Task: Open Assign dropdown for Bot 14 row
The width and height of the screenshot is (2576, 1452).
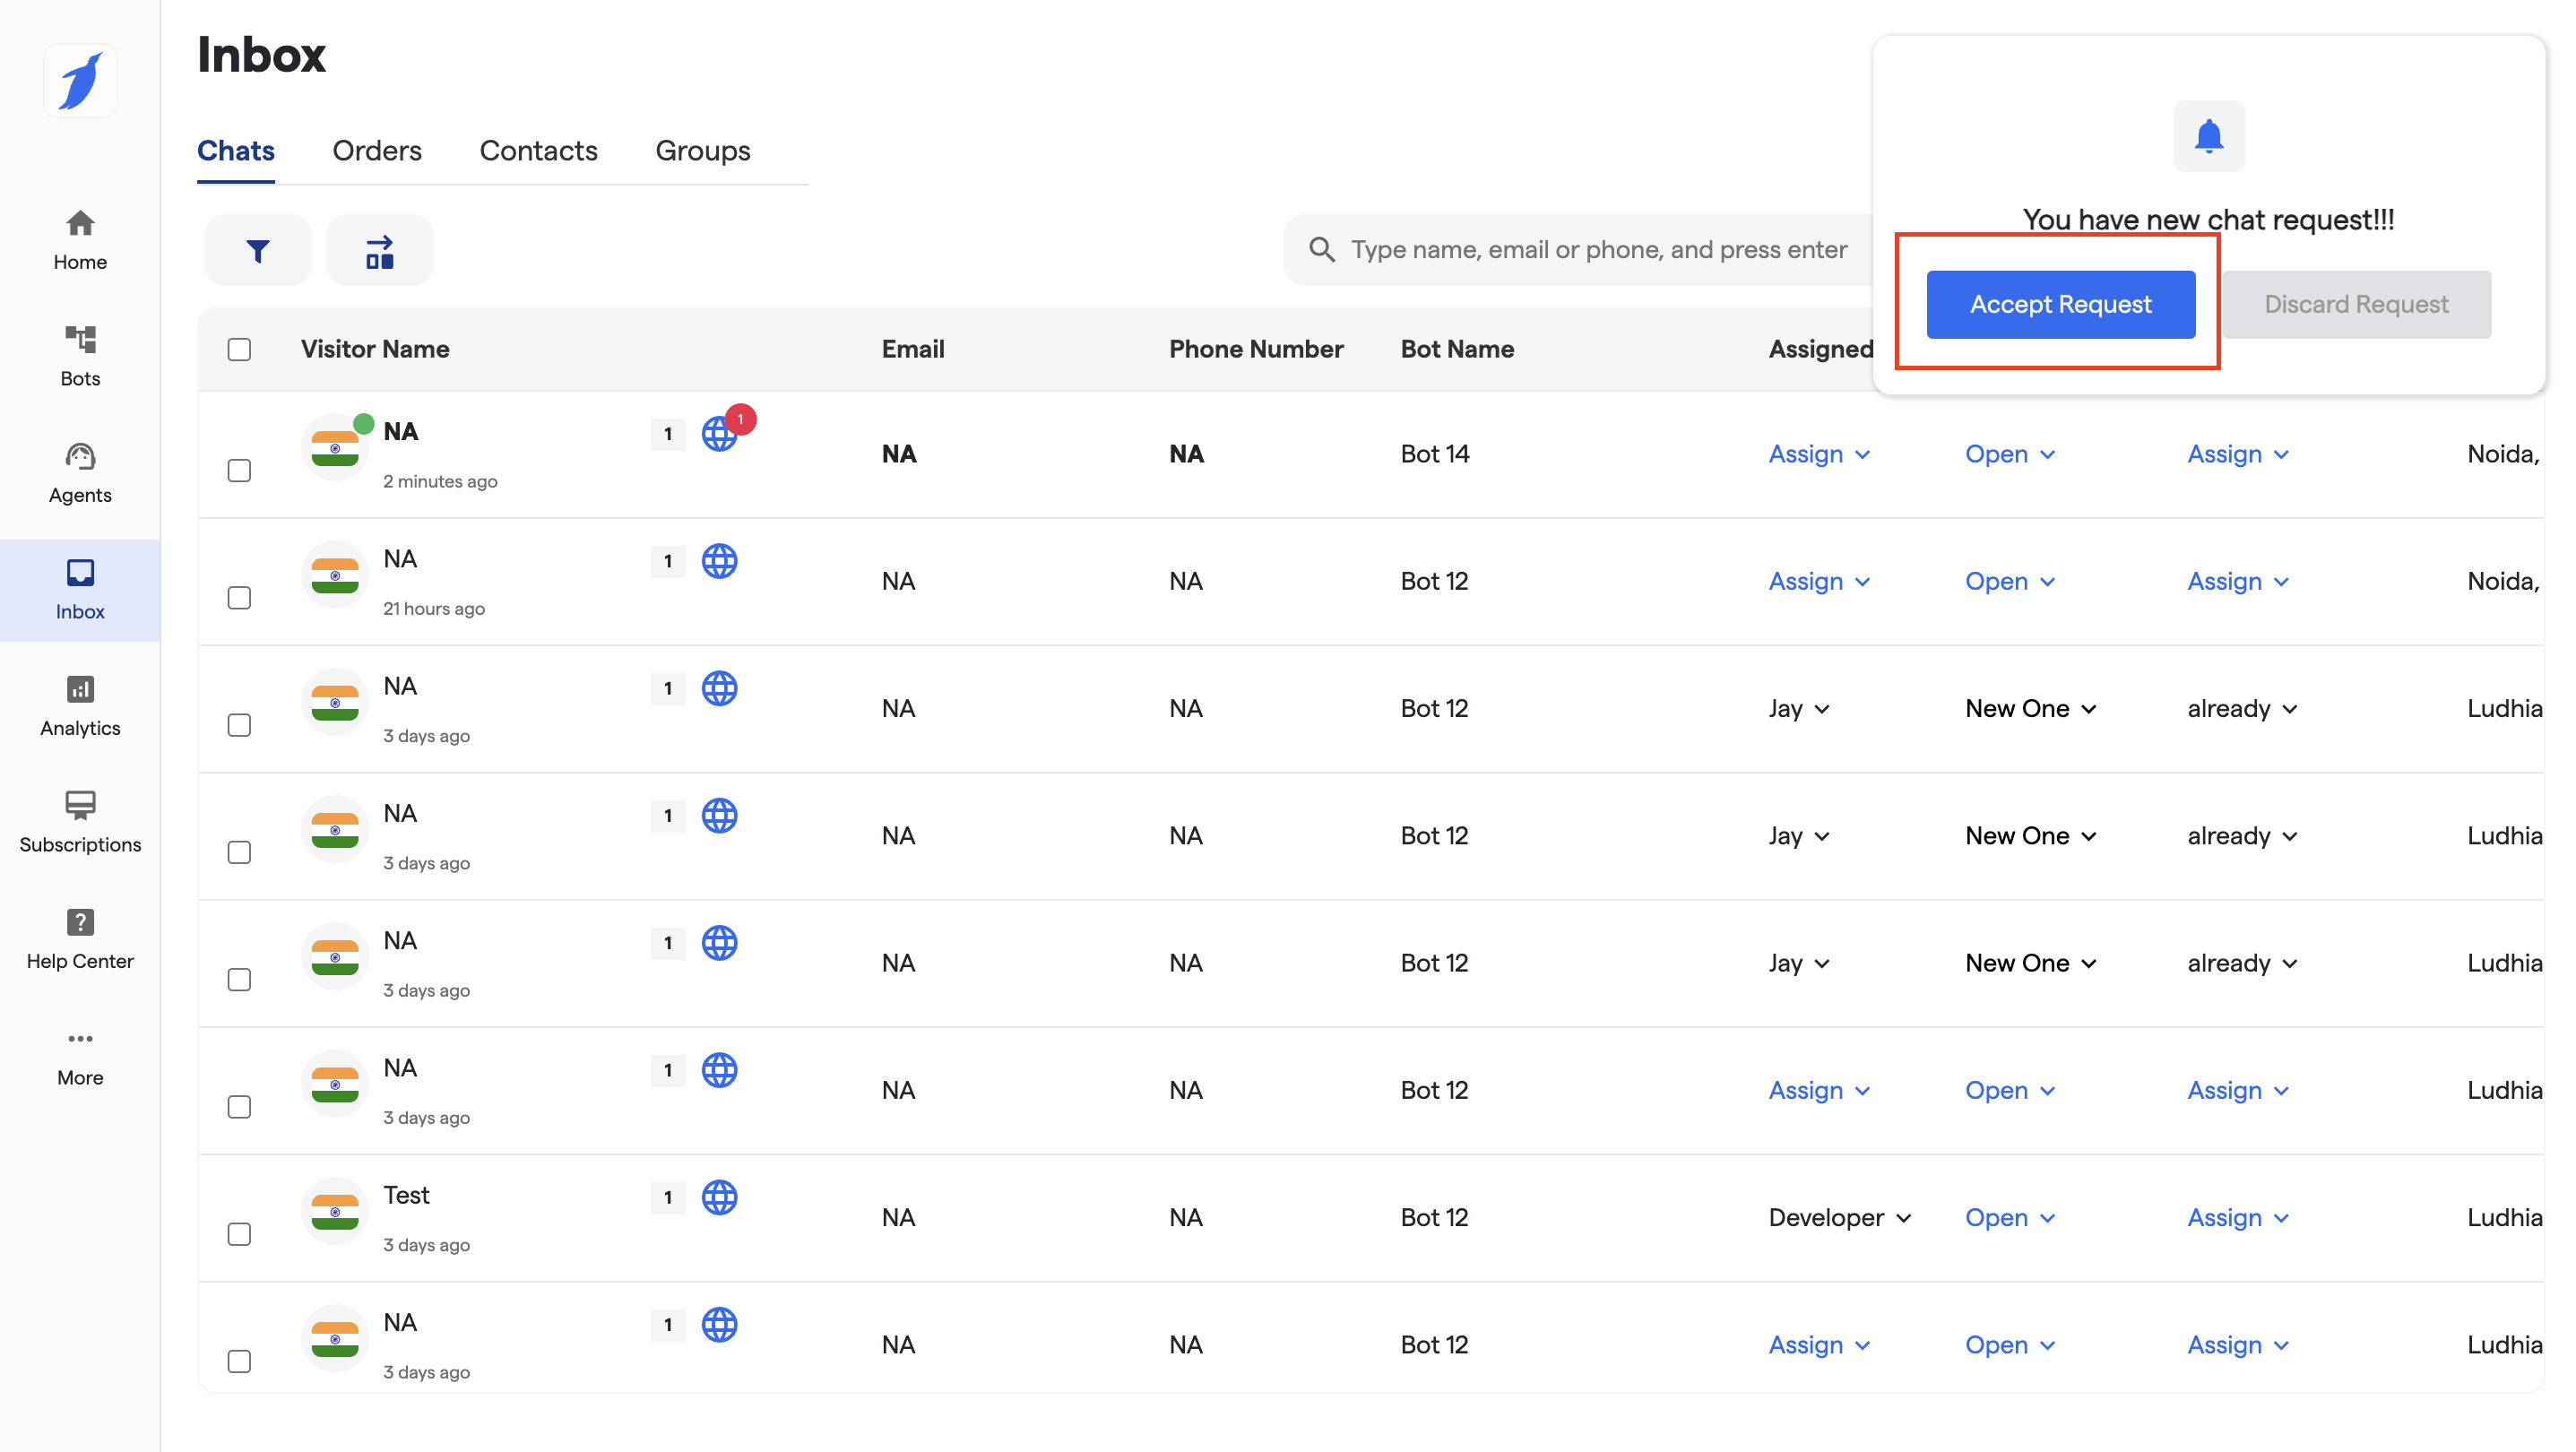Action: pos(1819,454)
